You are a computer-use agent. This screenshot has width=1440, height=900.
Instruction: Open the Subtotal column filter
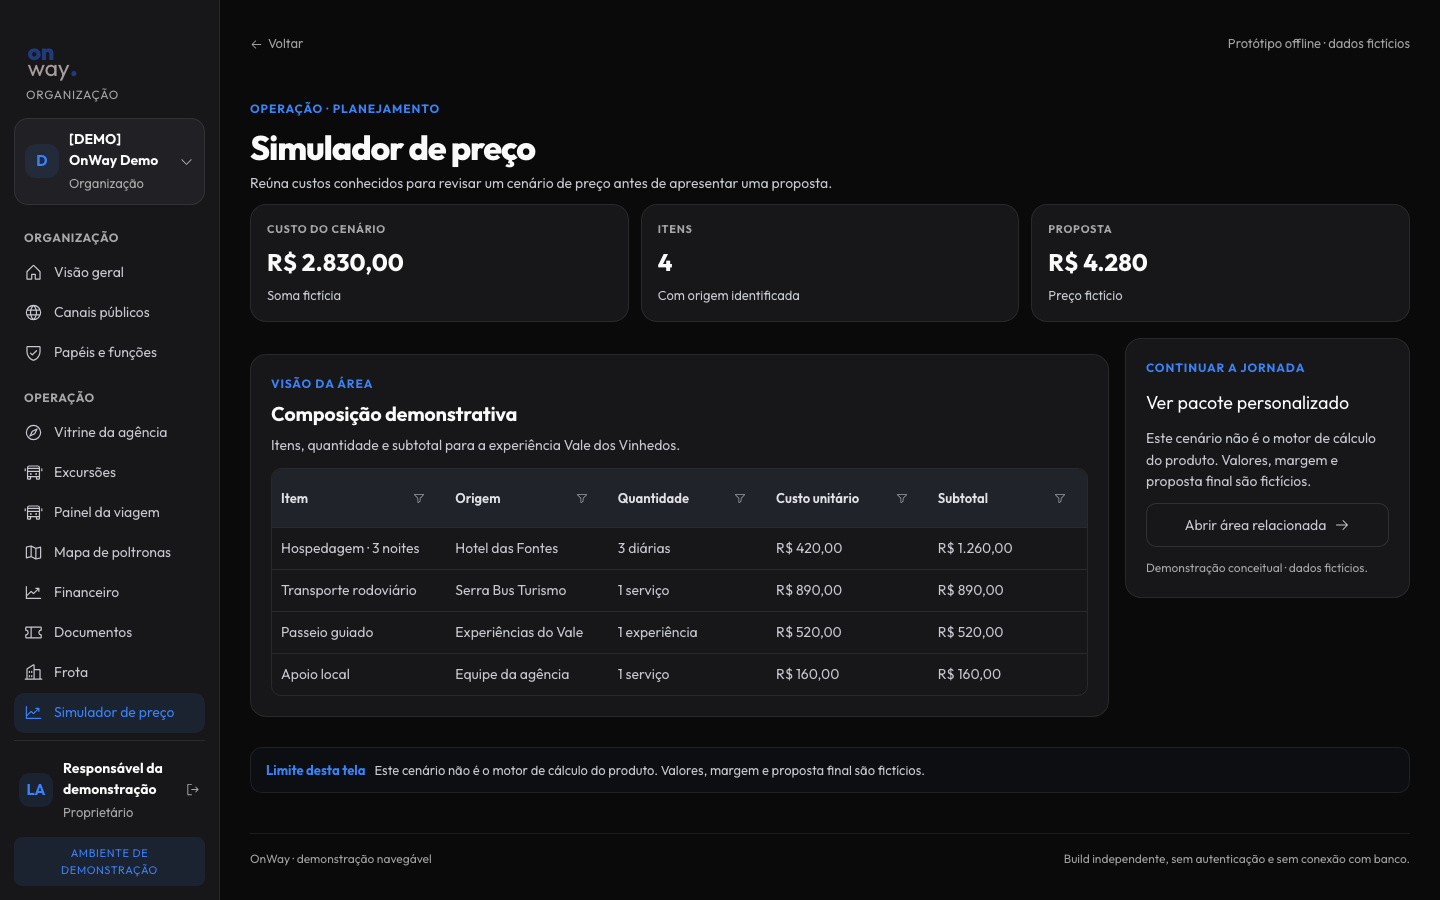(x=1060, y=498)
